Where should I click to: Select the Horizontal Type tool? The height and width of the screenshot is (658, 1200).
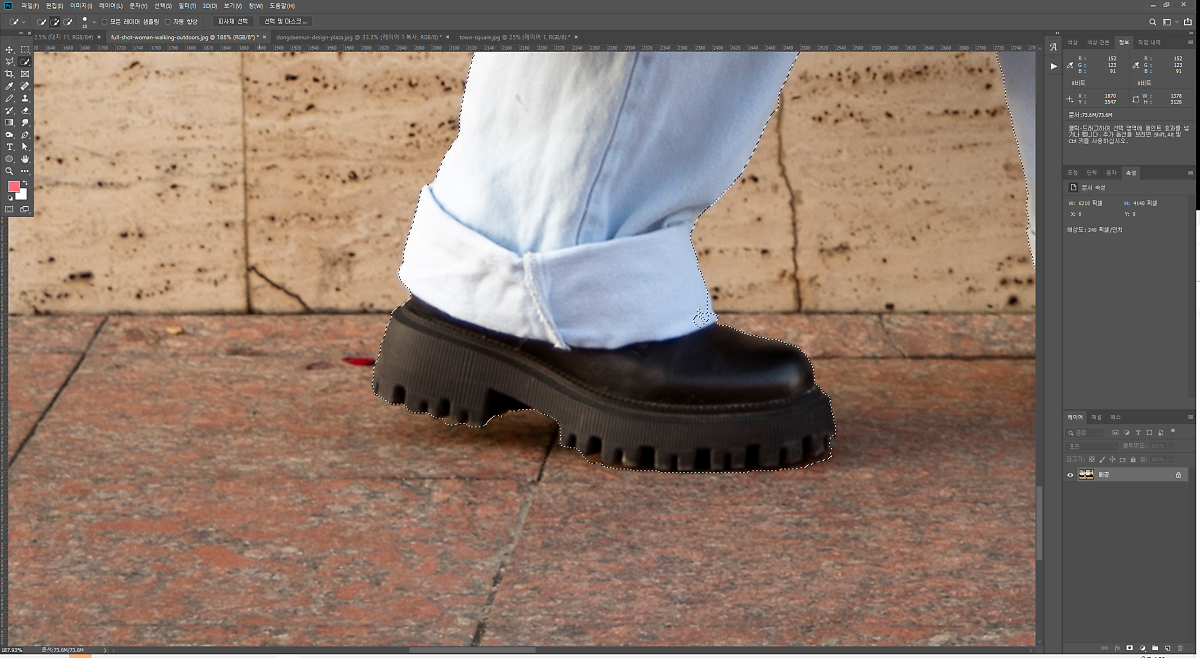[x=10, y=147]
